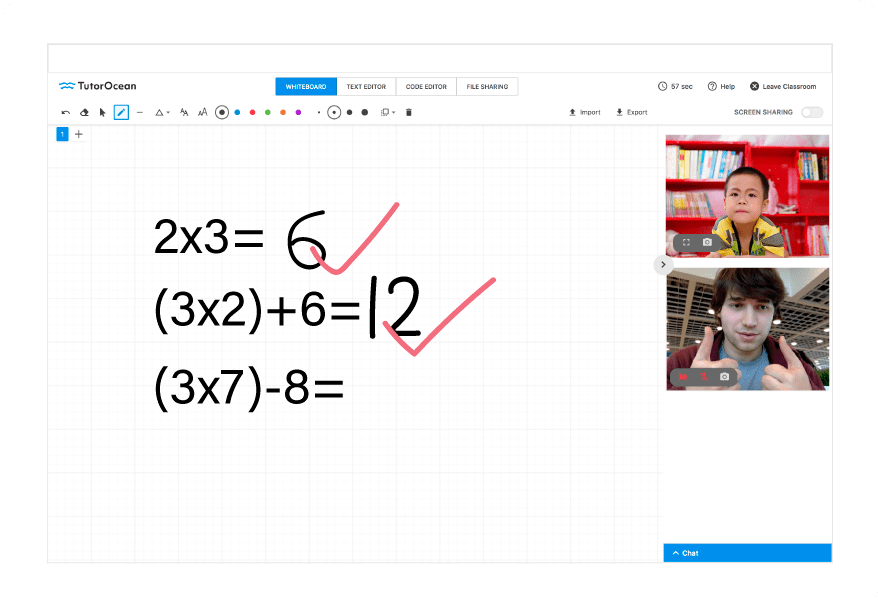
Task: Open the triangle shapes dropdown
Action: click(162, 113)
